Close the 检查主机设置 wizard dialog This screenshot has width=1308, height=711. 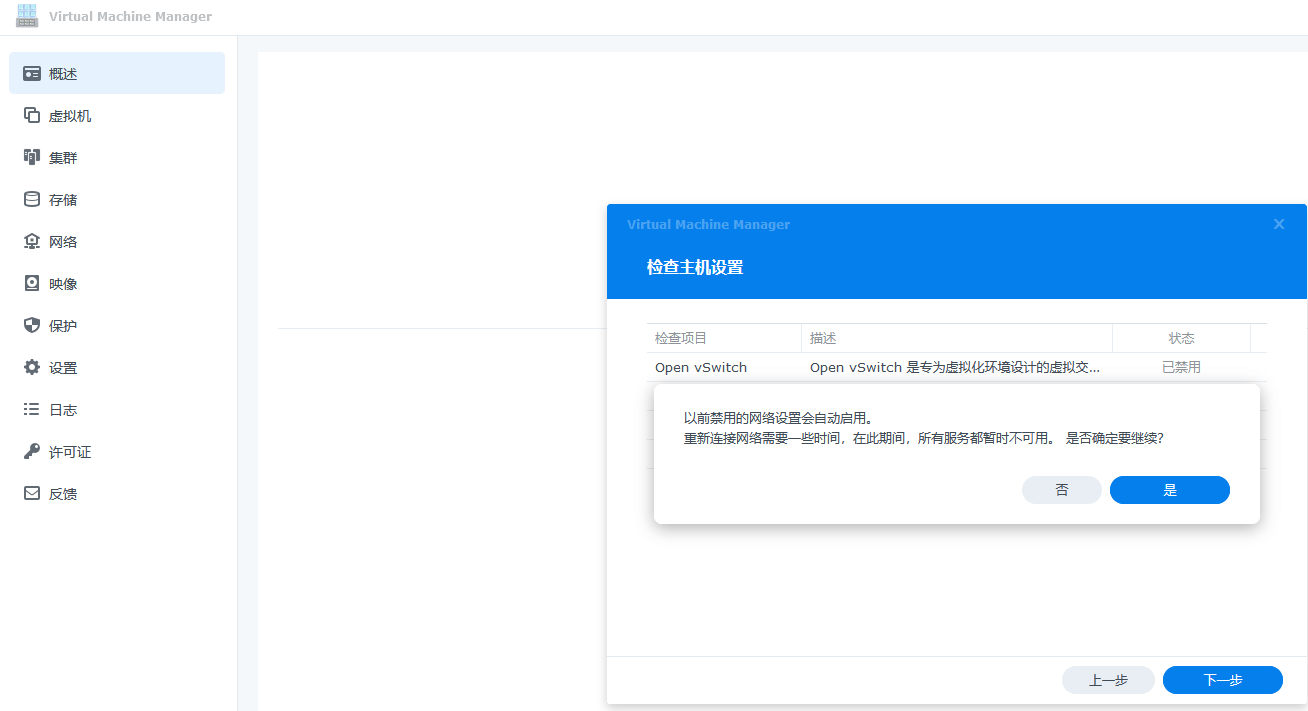click(x=1278, y=225)
